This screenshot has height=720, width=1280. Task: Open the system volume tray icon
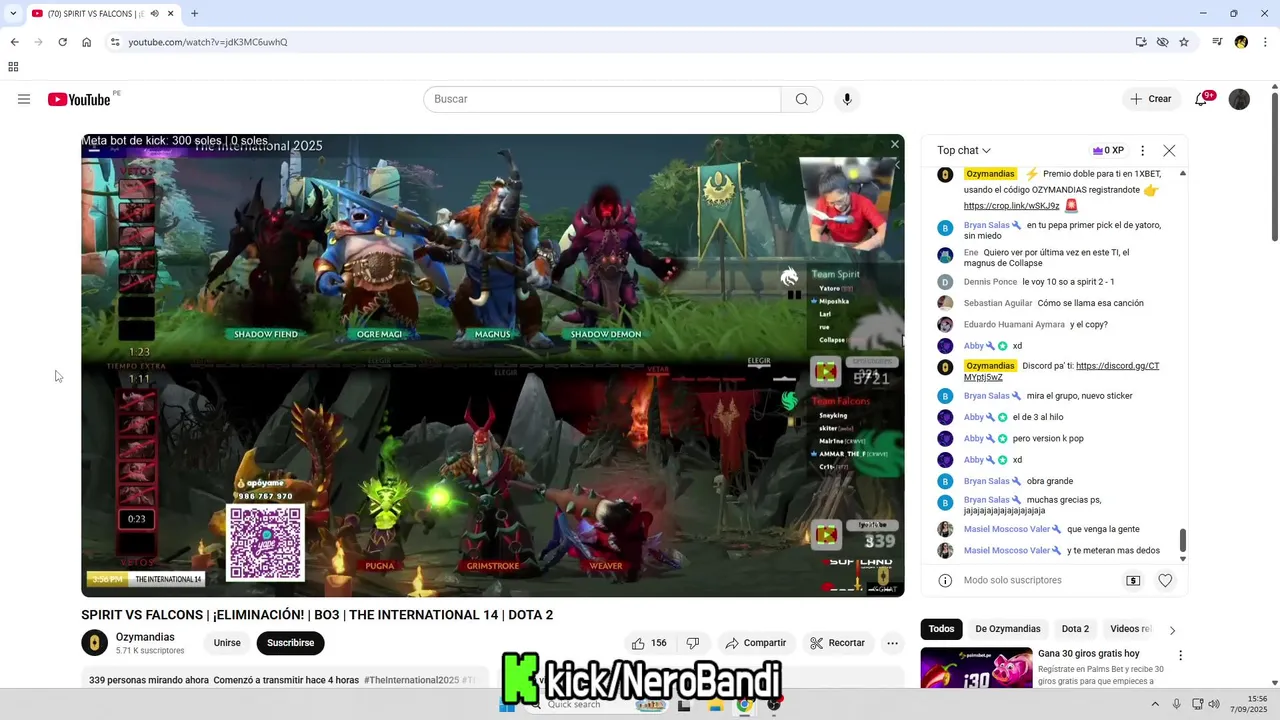coord(1214,705)
